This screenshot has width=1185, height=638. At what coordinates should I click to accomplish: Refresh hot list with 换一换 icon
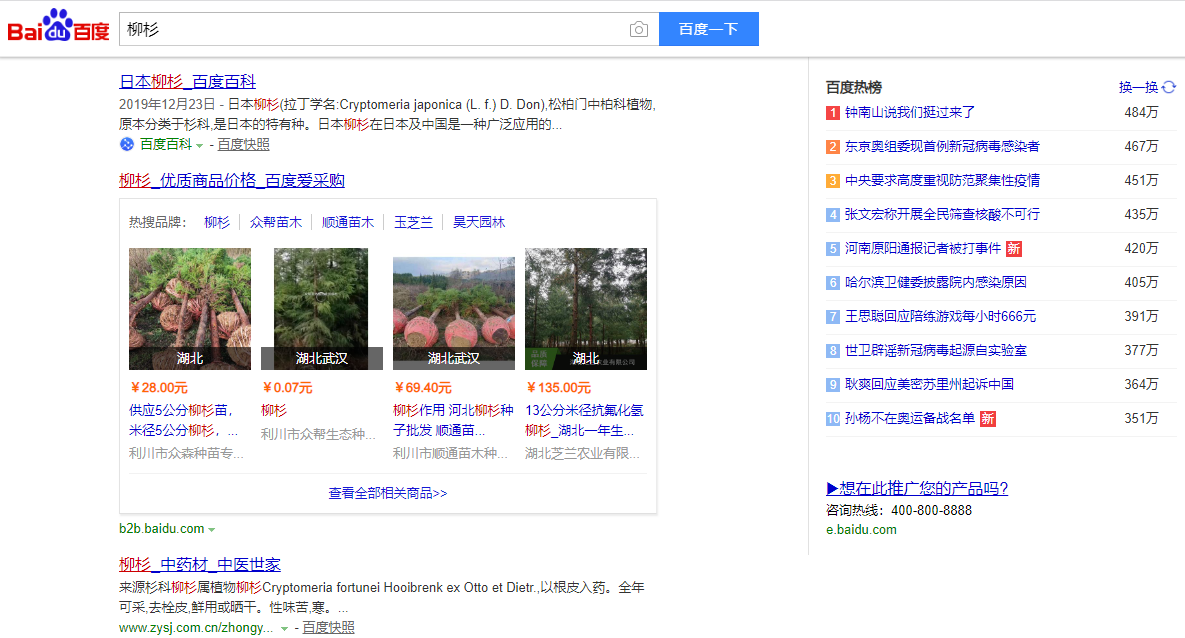[1168, 87]
